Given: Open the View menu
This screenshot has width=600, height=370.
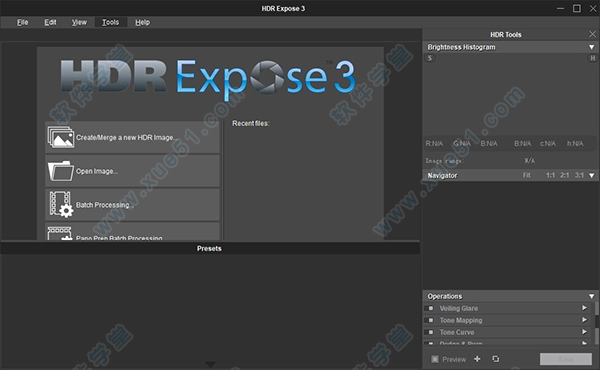Looking at the screenshot, I should (x=79, y=22).
